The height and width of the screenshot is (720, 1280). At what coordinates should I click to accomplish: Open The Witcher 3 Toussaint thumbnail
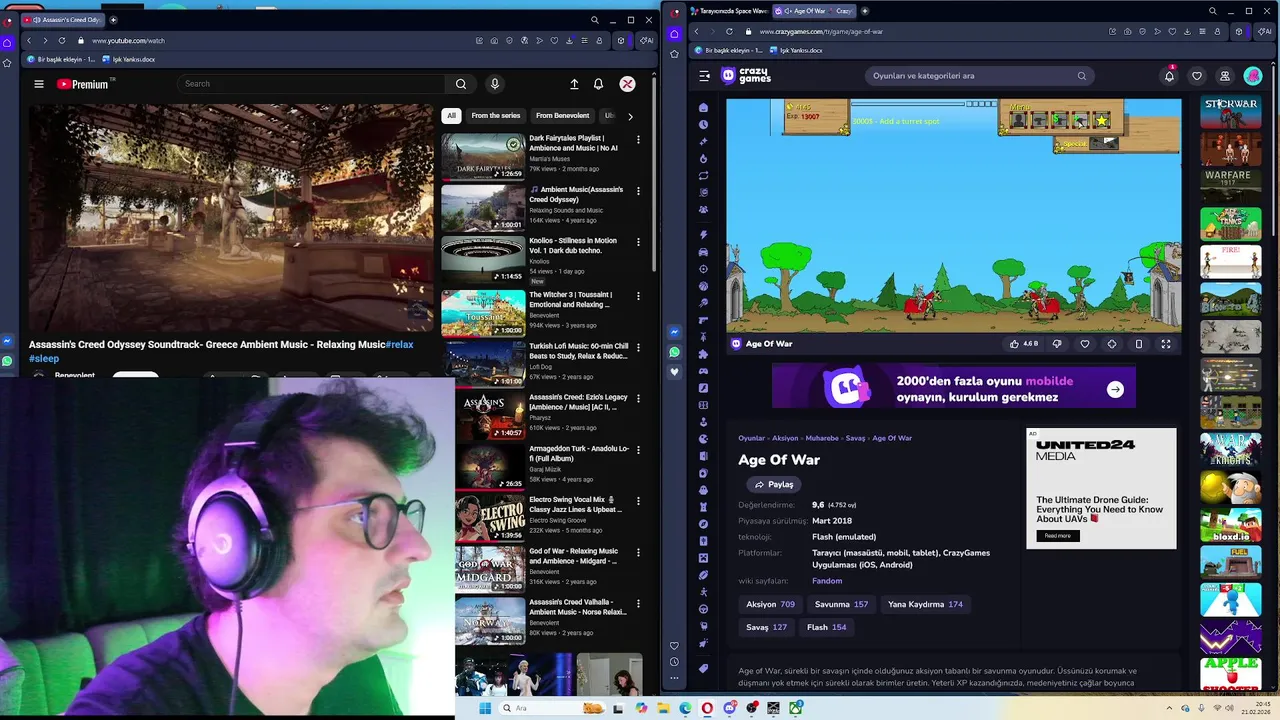483,313
